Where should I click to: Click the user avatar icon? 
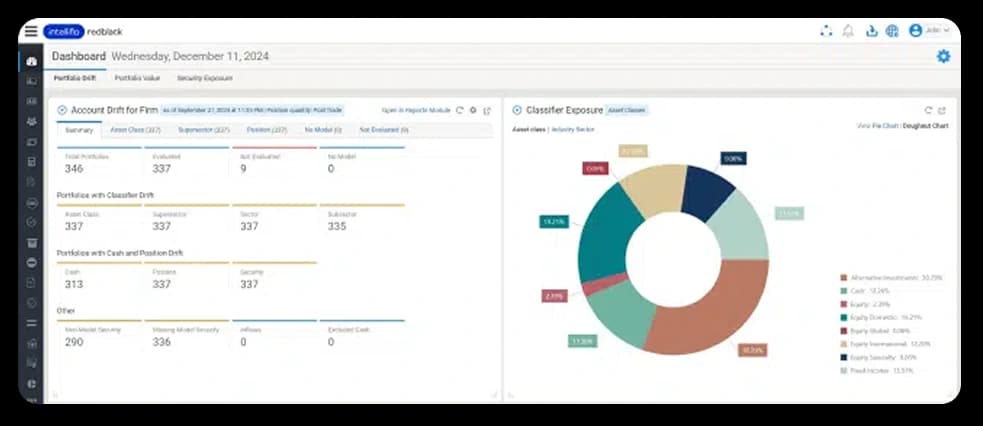(x=915, y=30)
